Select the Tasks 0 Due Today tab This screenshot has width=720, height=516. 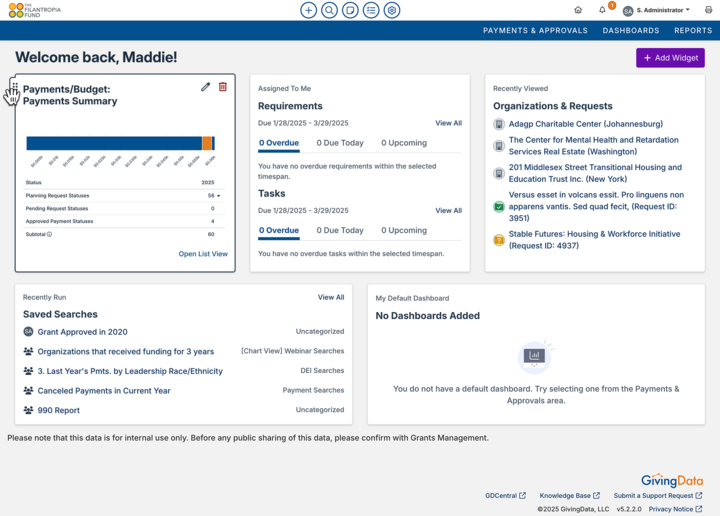click(340, 230)
